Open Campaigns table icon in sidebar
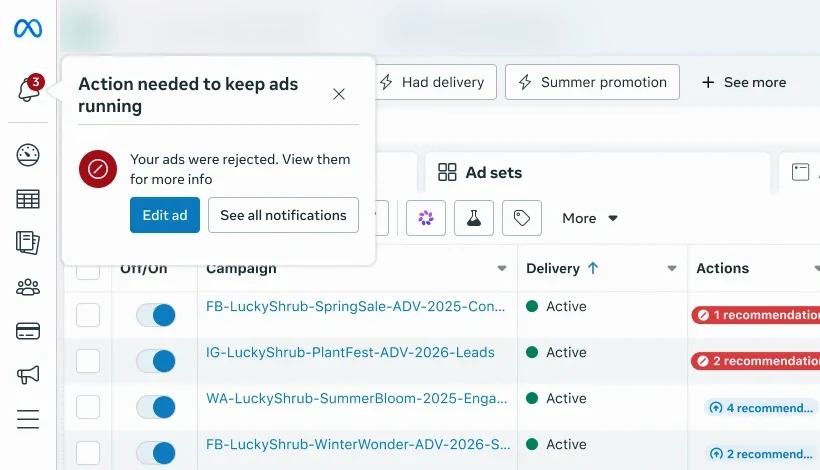This screenshot has width=820, height=470. (28, 199)
